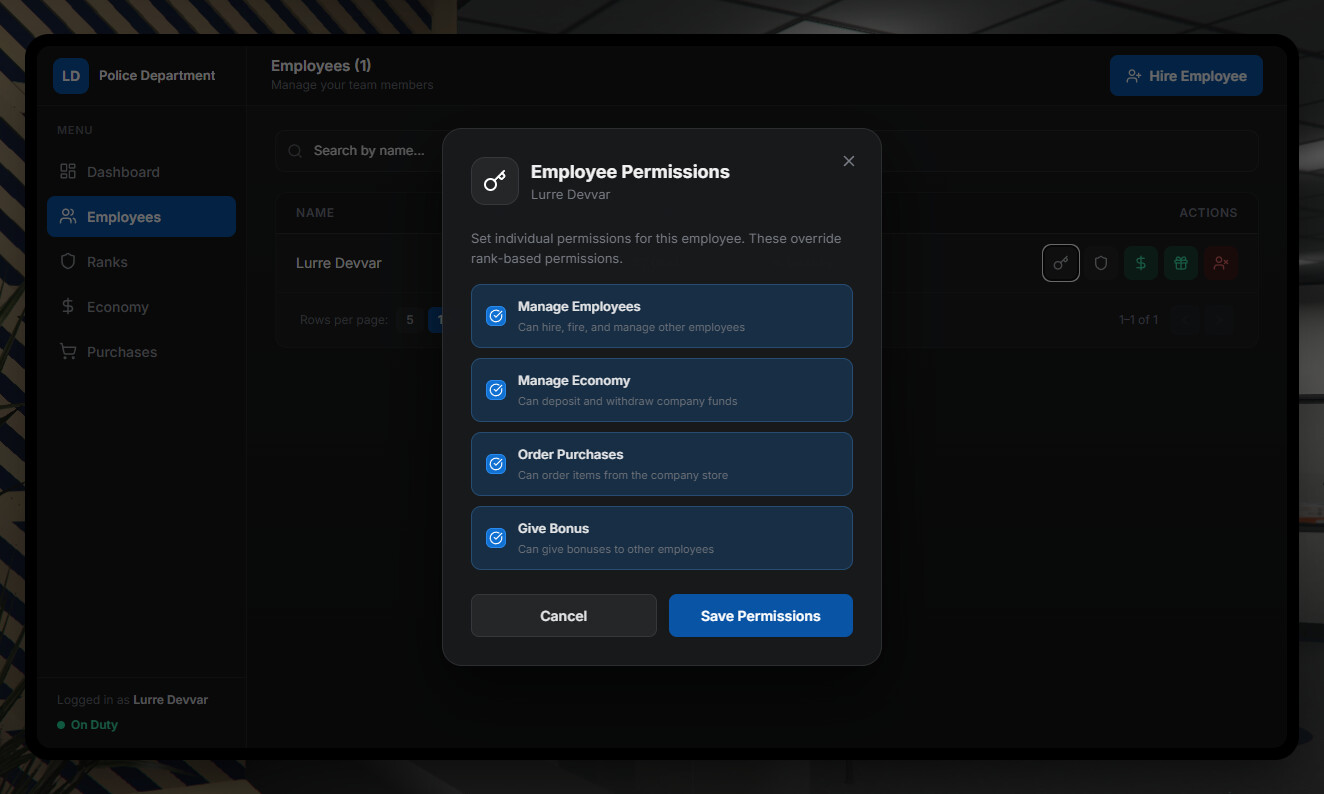
Task: Click the green dollar salary icon in Lurre Devvar's row
Action: coord(1141,263)
